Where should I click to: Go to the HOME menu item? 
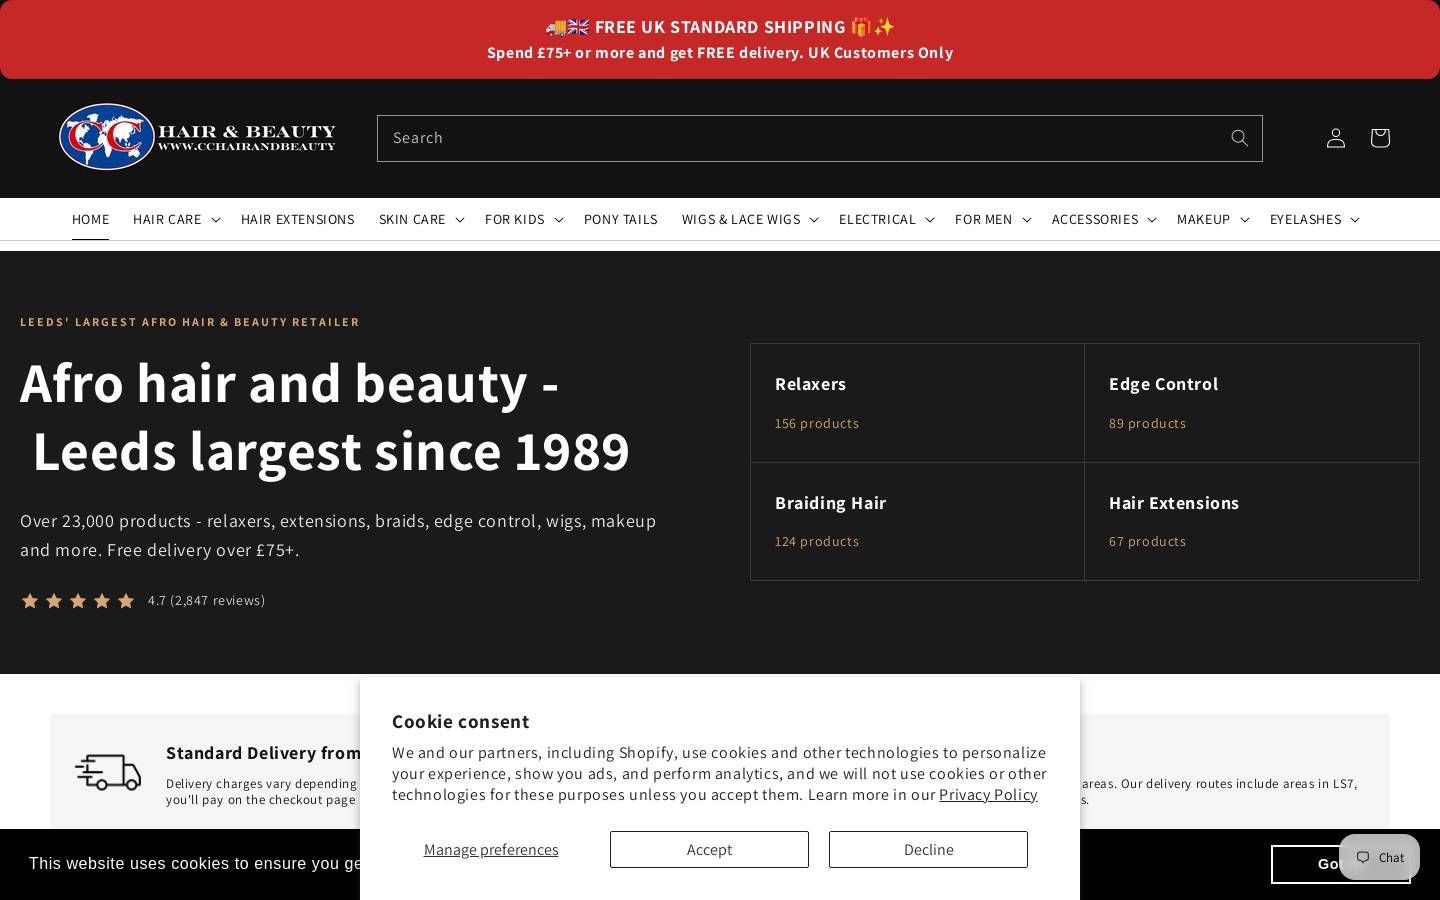[x=90, y=219]
